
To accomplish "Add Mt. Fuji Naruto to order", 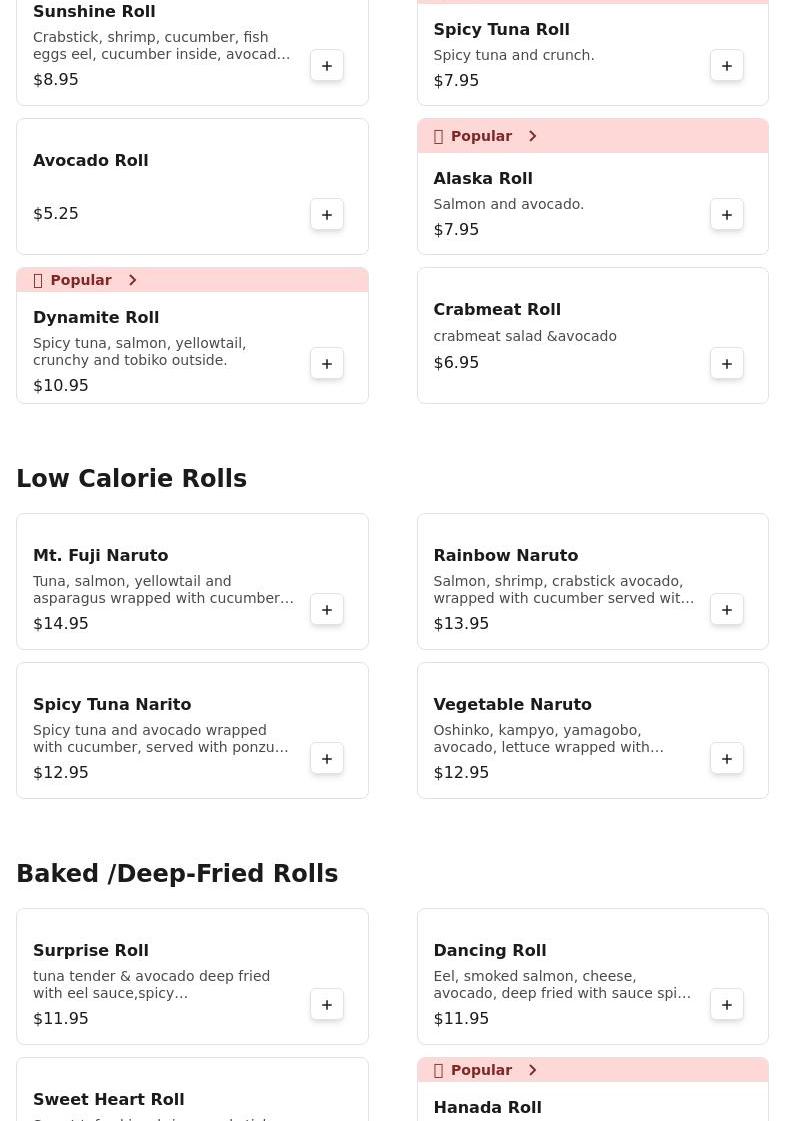I will [327, 610].
